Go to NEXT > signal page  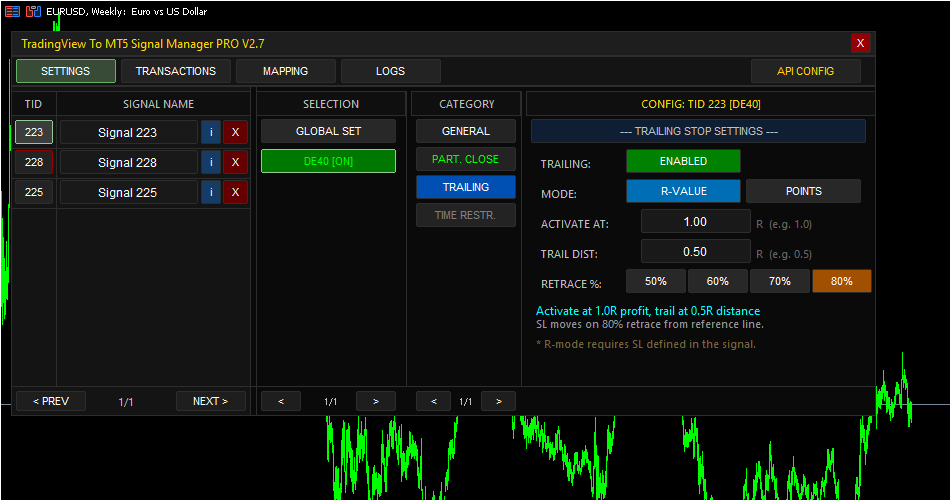pyautogui.click(x=211, y=401)
